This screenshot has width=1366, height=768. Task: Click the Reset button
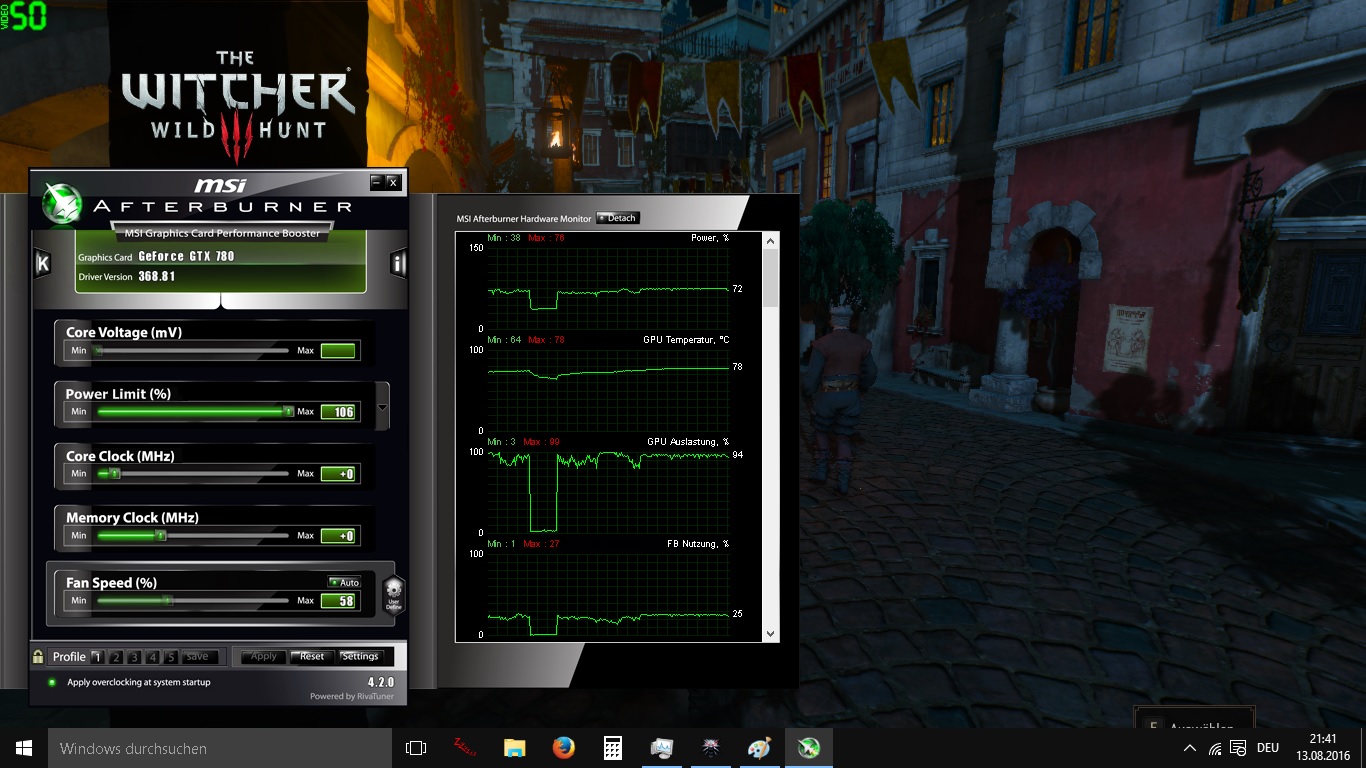[312, 657]
